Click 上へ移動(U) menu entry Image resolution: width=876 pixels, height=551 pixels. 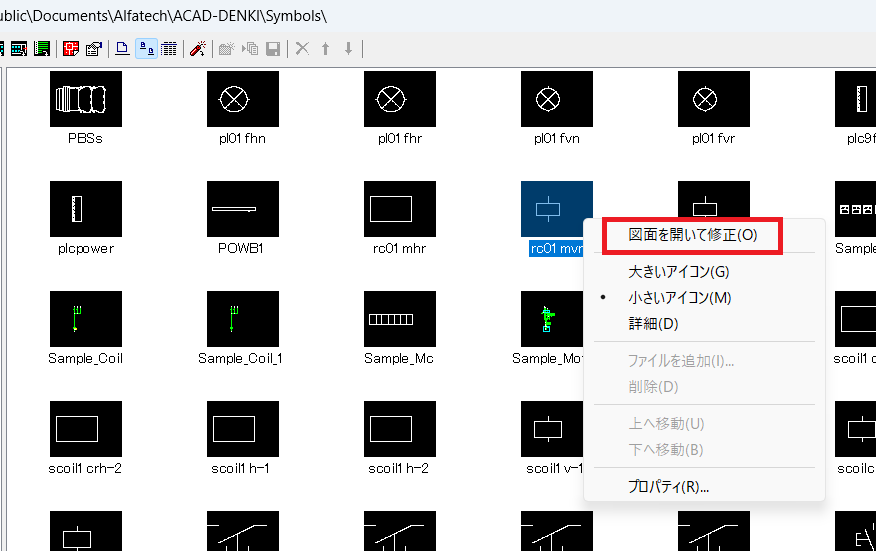pos(666,424)
